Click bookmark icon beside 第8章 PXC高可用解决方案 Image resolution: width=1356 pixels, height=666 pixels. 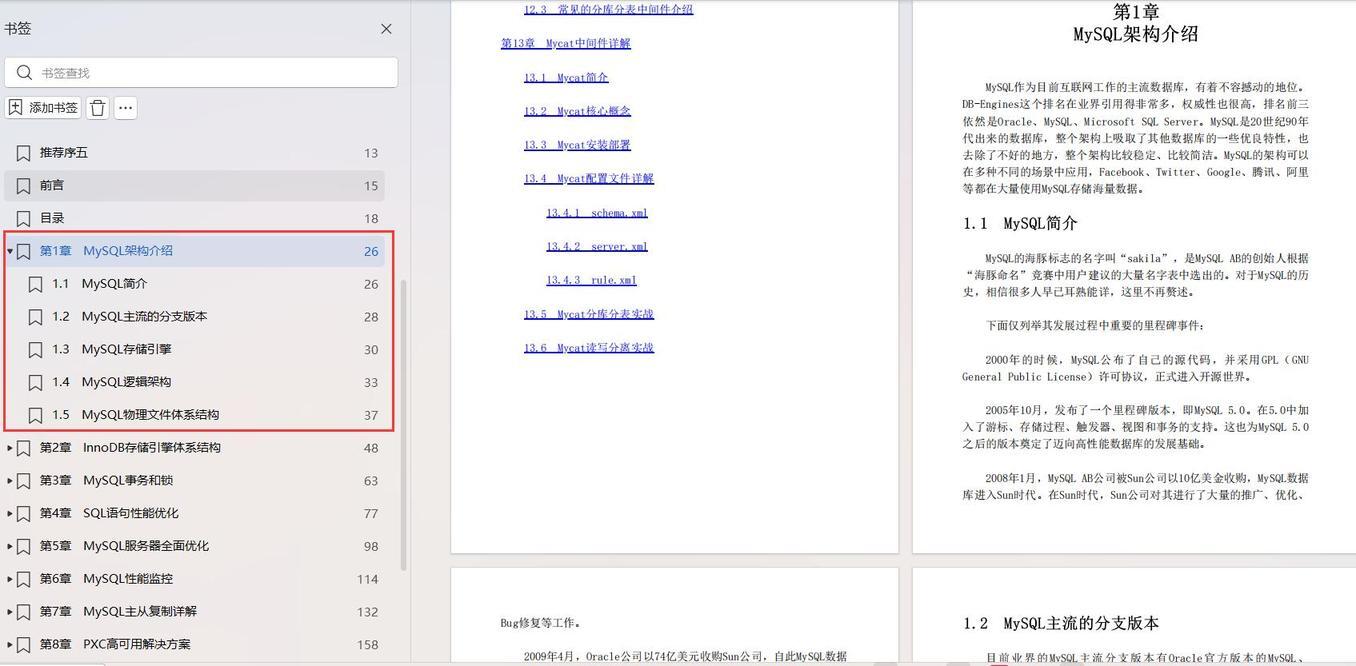click(23, 645)
